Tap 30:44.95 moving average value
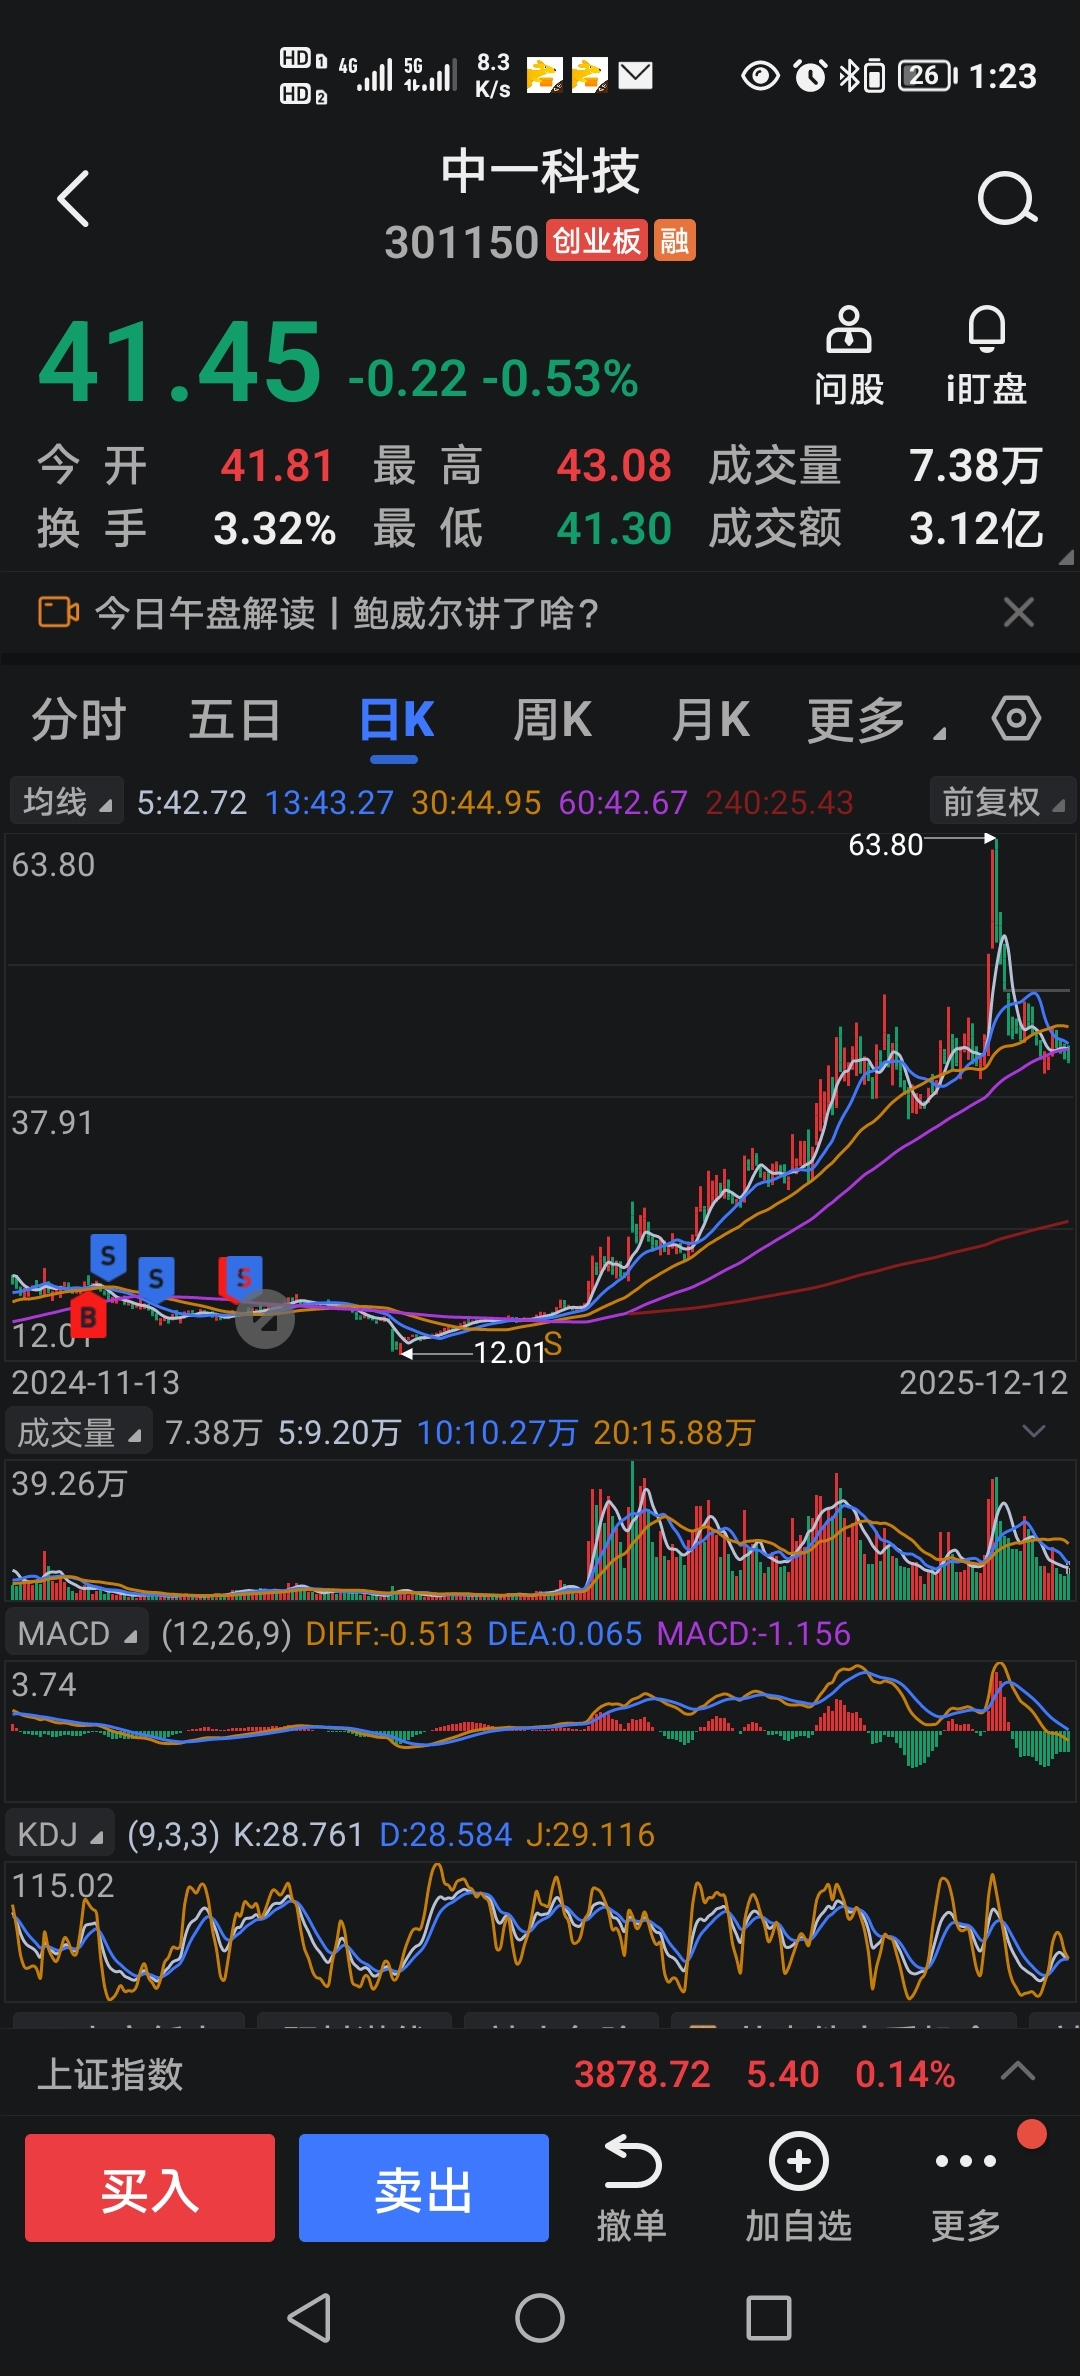Viewport: 1080px width, 2376px height. click(476, 802)
